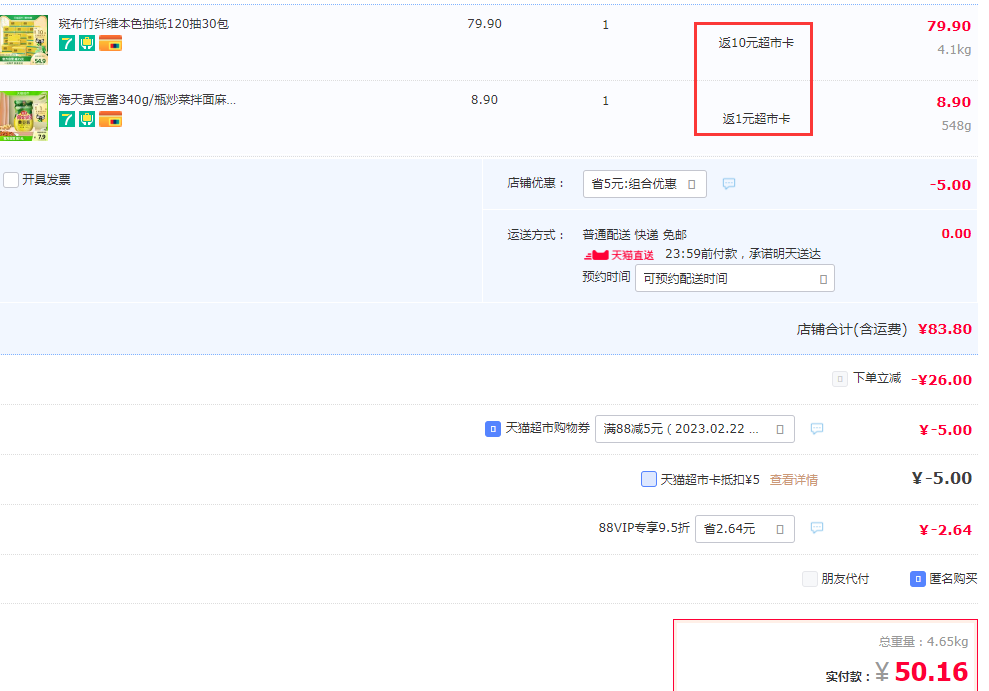Click the 4.1kg weight of tissue paper
Viewport: 989px width, 691px height.
tap(954, 50)
